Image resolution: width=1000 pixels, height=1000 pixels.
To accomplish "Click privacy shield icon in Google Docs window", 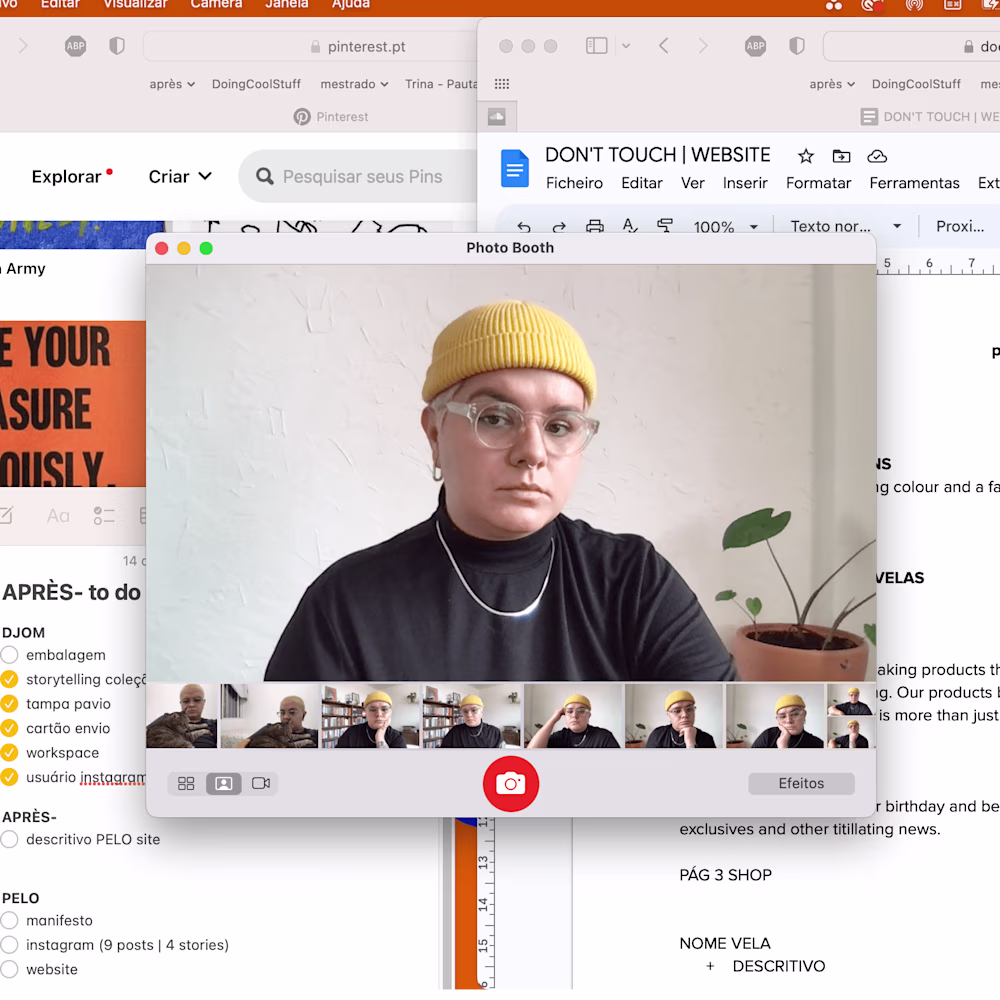I will click(x=797, y=46).
